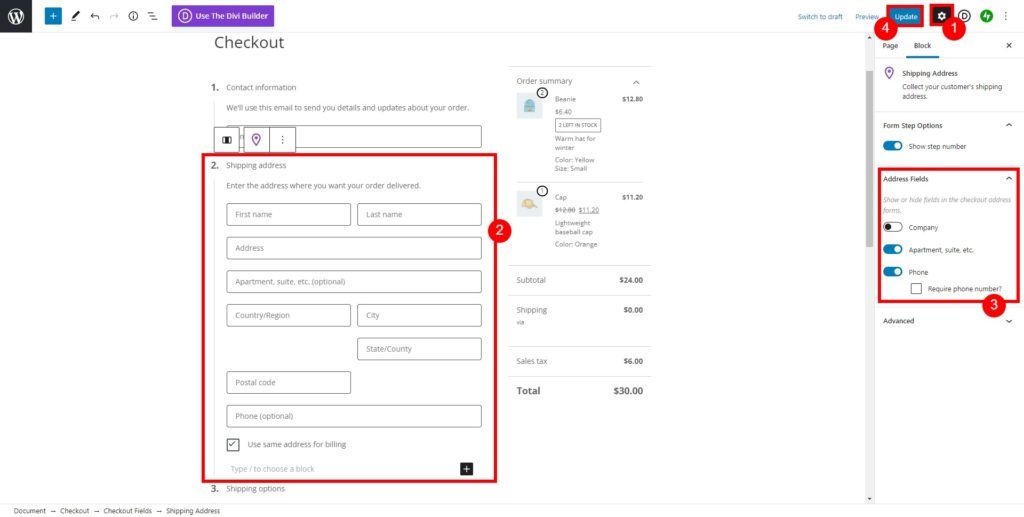
Task: Click the Divi circle icon in top bar
Action: 965,16
